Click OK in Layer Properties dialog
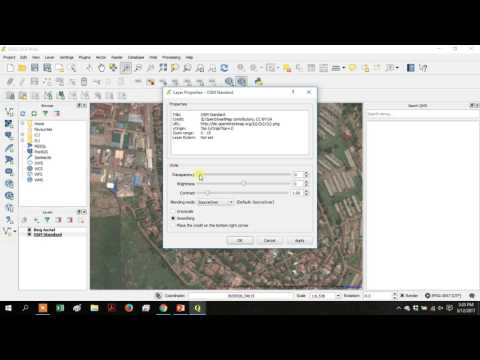480x360 pixels. click(x=240, y=240)
